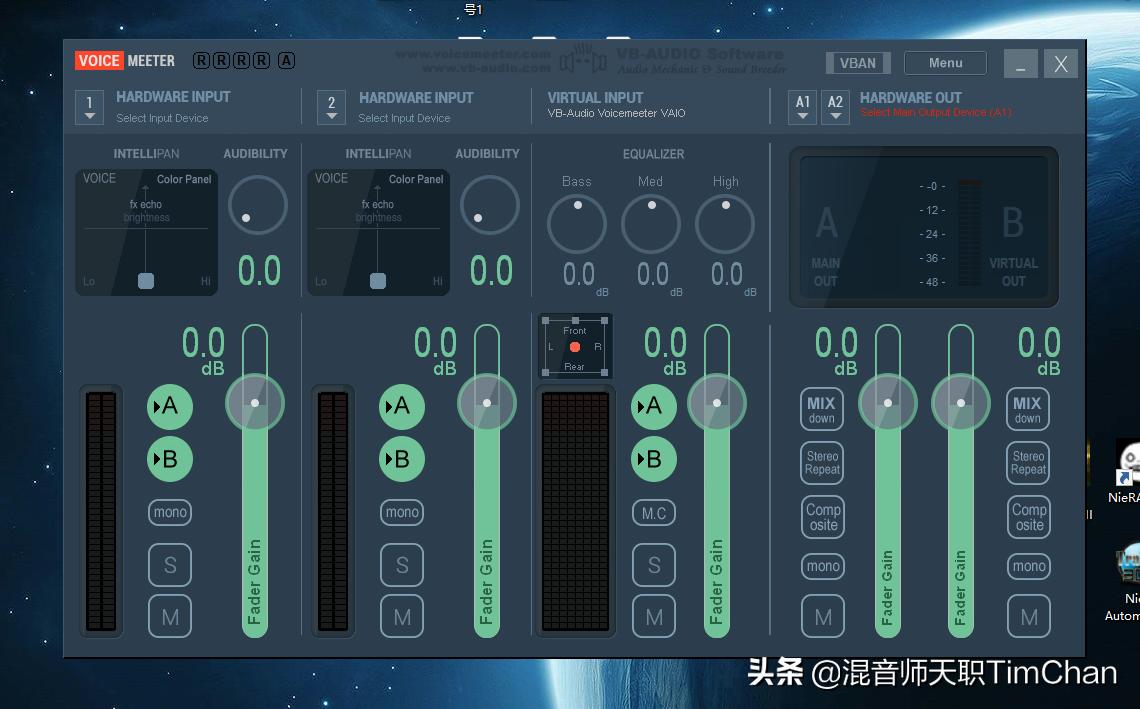Open input device selector for strip 2
The width and height of the screenshot is (1140, 709).
(331, 107)
